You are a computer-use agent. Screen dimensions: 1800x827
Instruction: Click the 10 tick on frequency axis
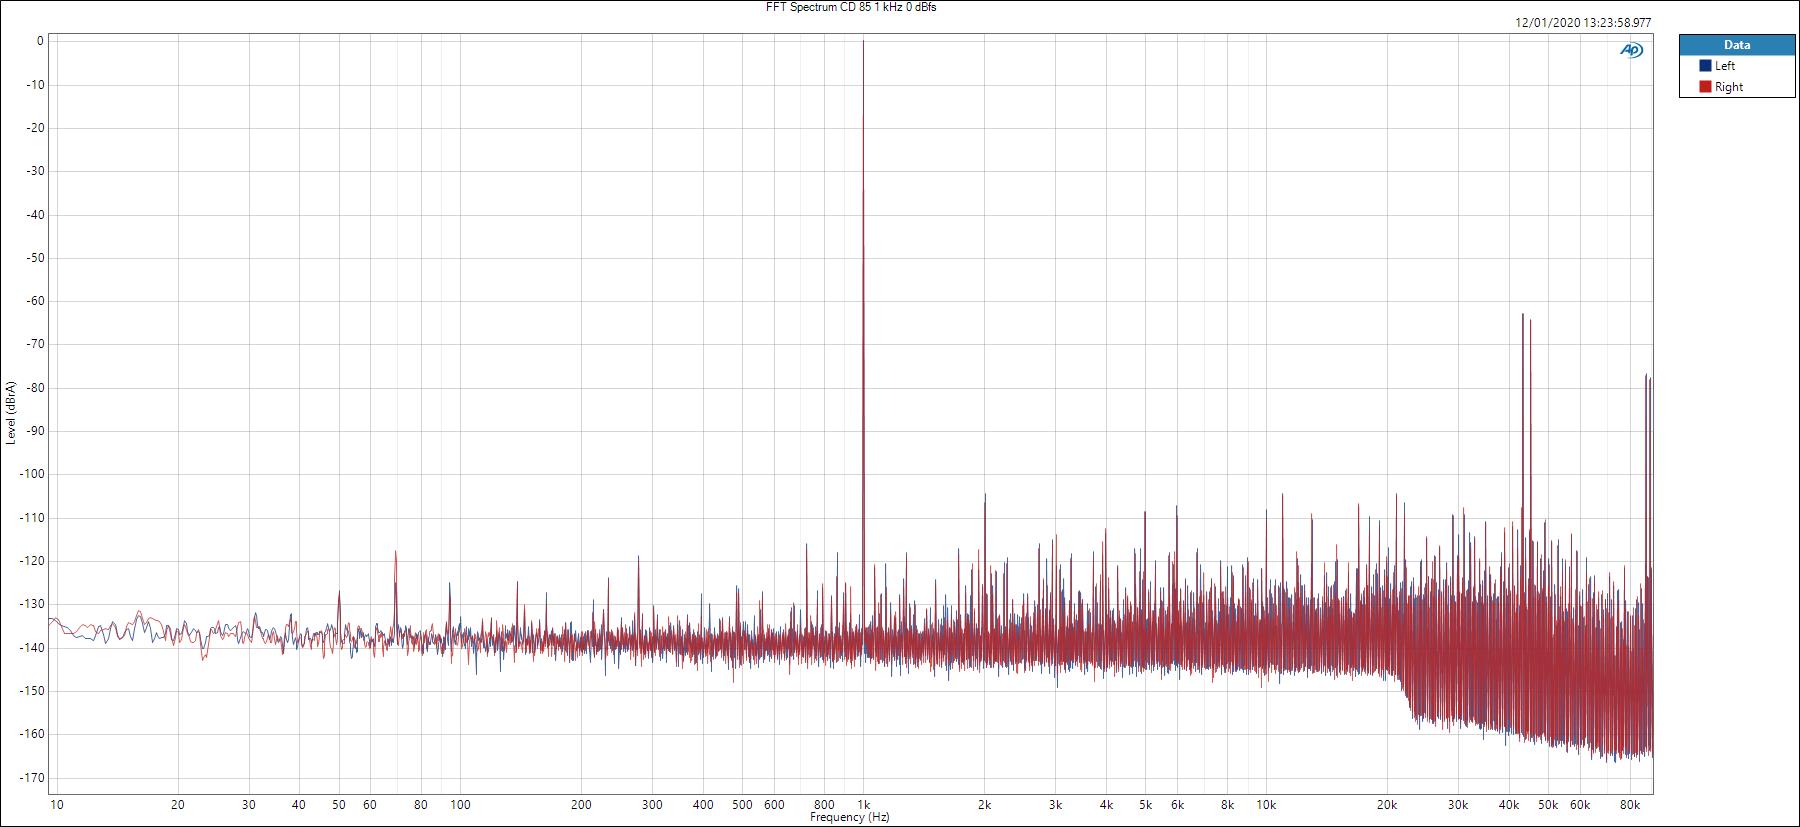click(57, 804)
